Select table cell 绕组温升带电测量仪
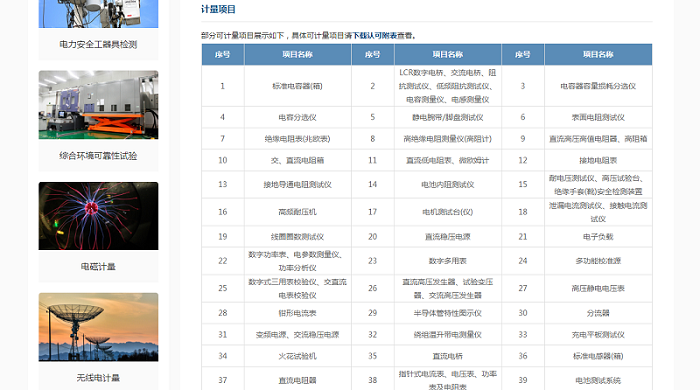 448,335
